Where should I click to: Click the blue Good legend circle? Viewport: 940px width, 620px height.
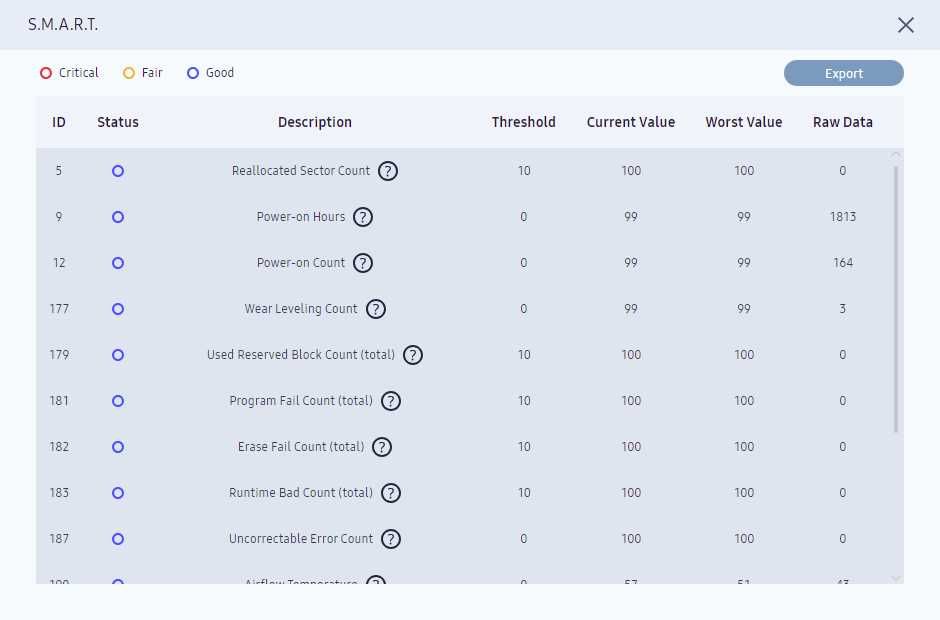[x=193, y=73]
